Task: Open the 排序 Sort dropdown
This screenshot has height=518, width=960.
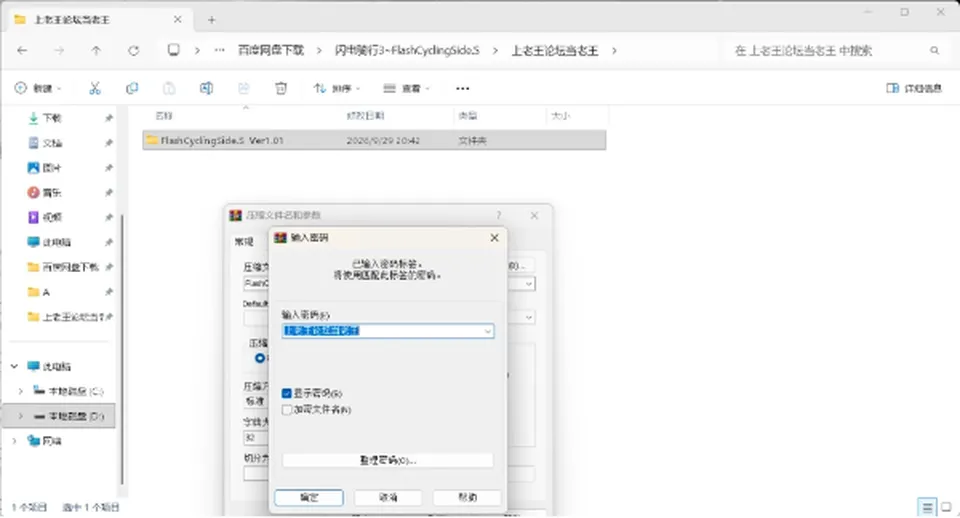Action: [337, 88]
